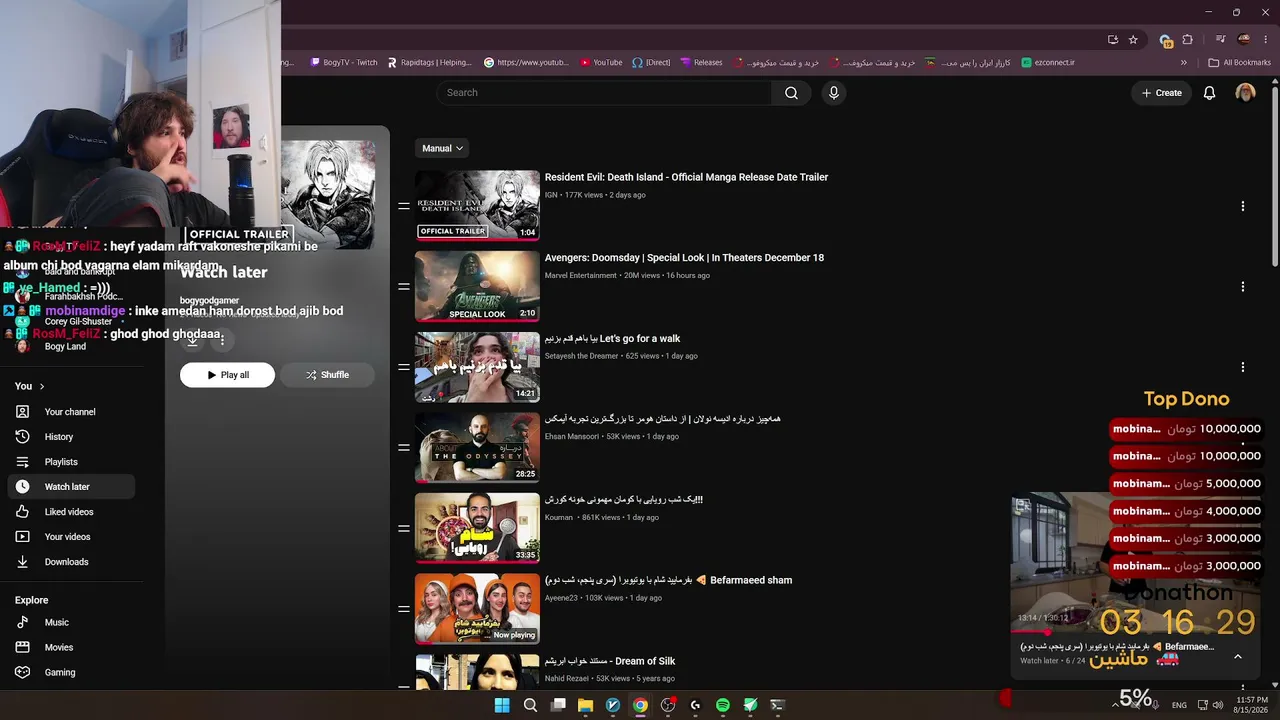
Task: Open Rapidtags bookmark
Action: coord(429,62)
